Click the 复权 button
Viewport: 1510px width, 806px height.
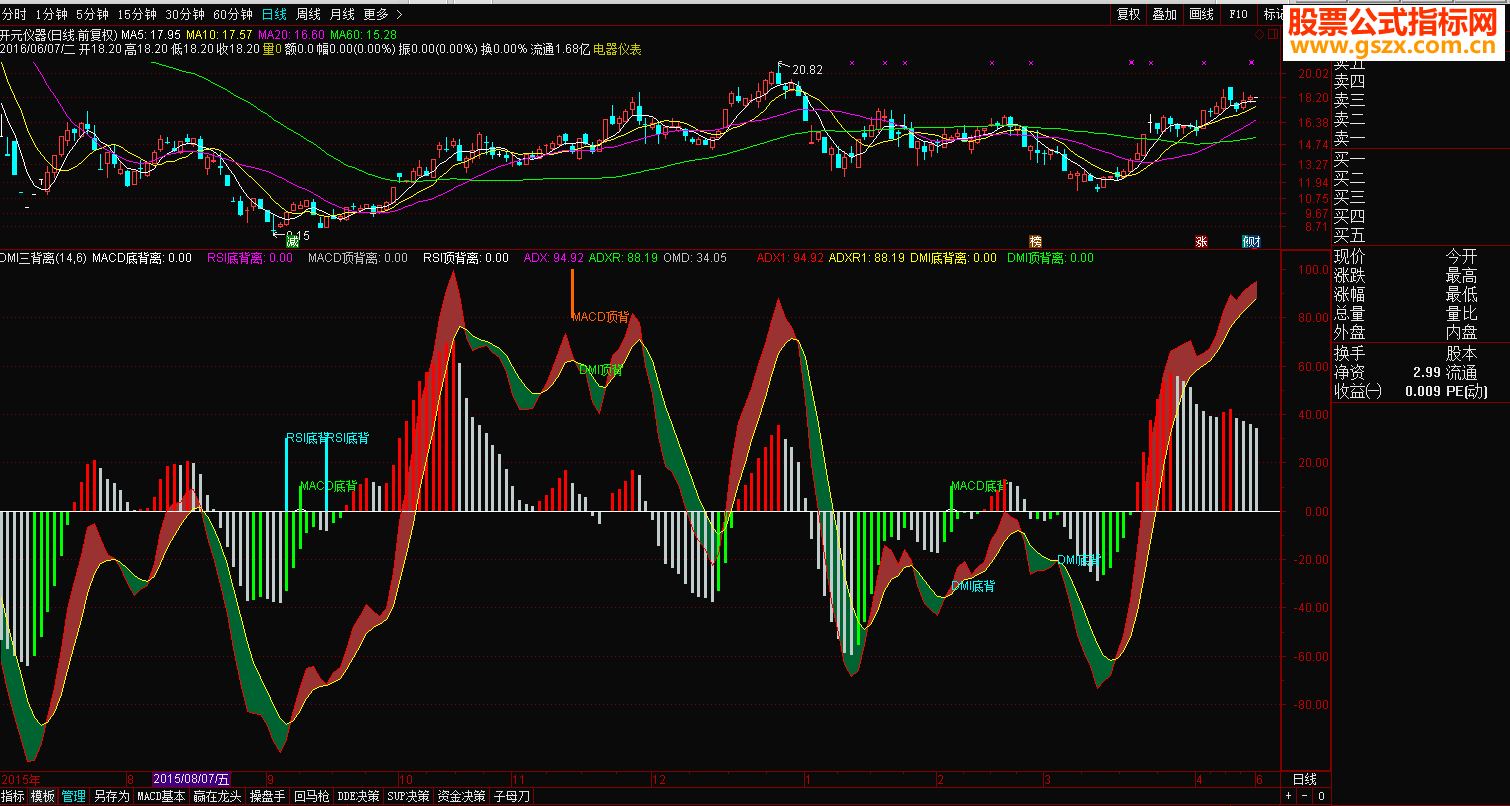pyautogui.click(x=1129, y=14)
